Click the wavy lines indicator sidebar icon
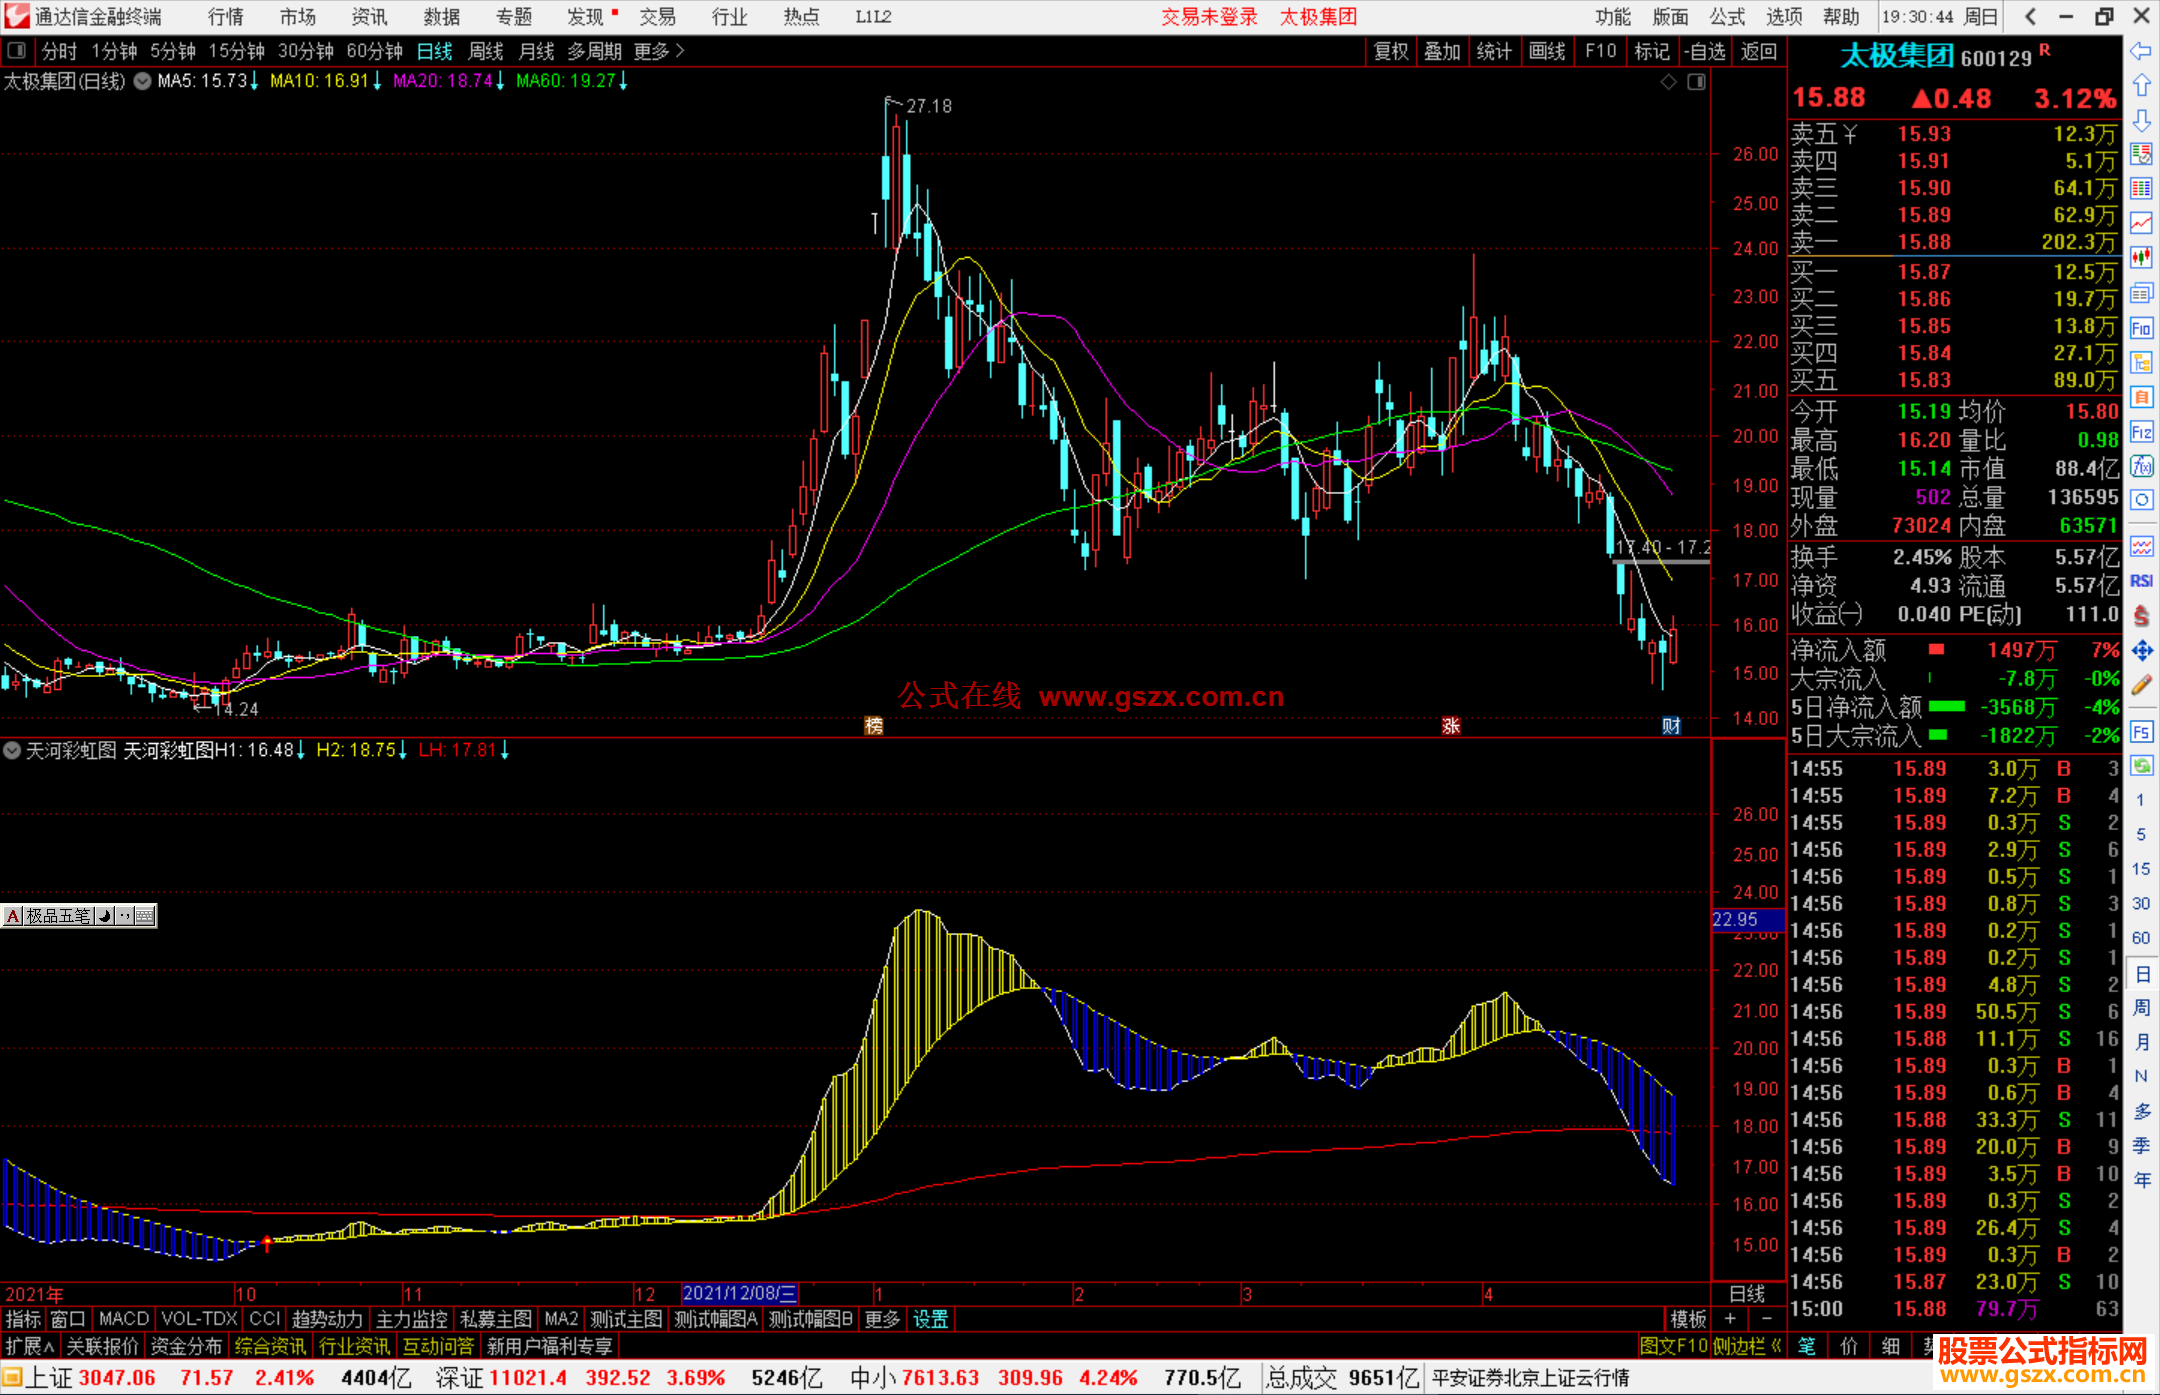The image size is (2160, 1395). (2141, 546)
